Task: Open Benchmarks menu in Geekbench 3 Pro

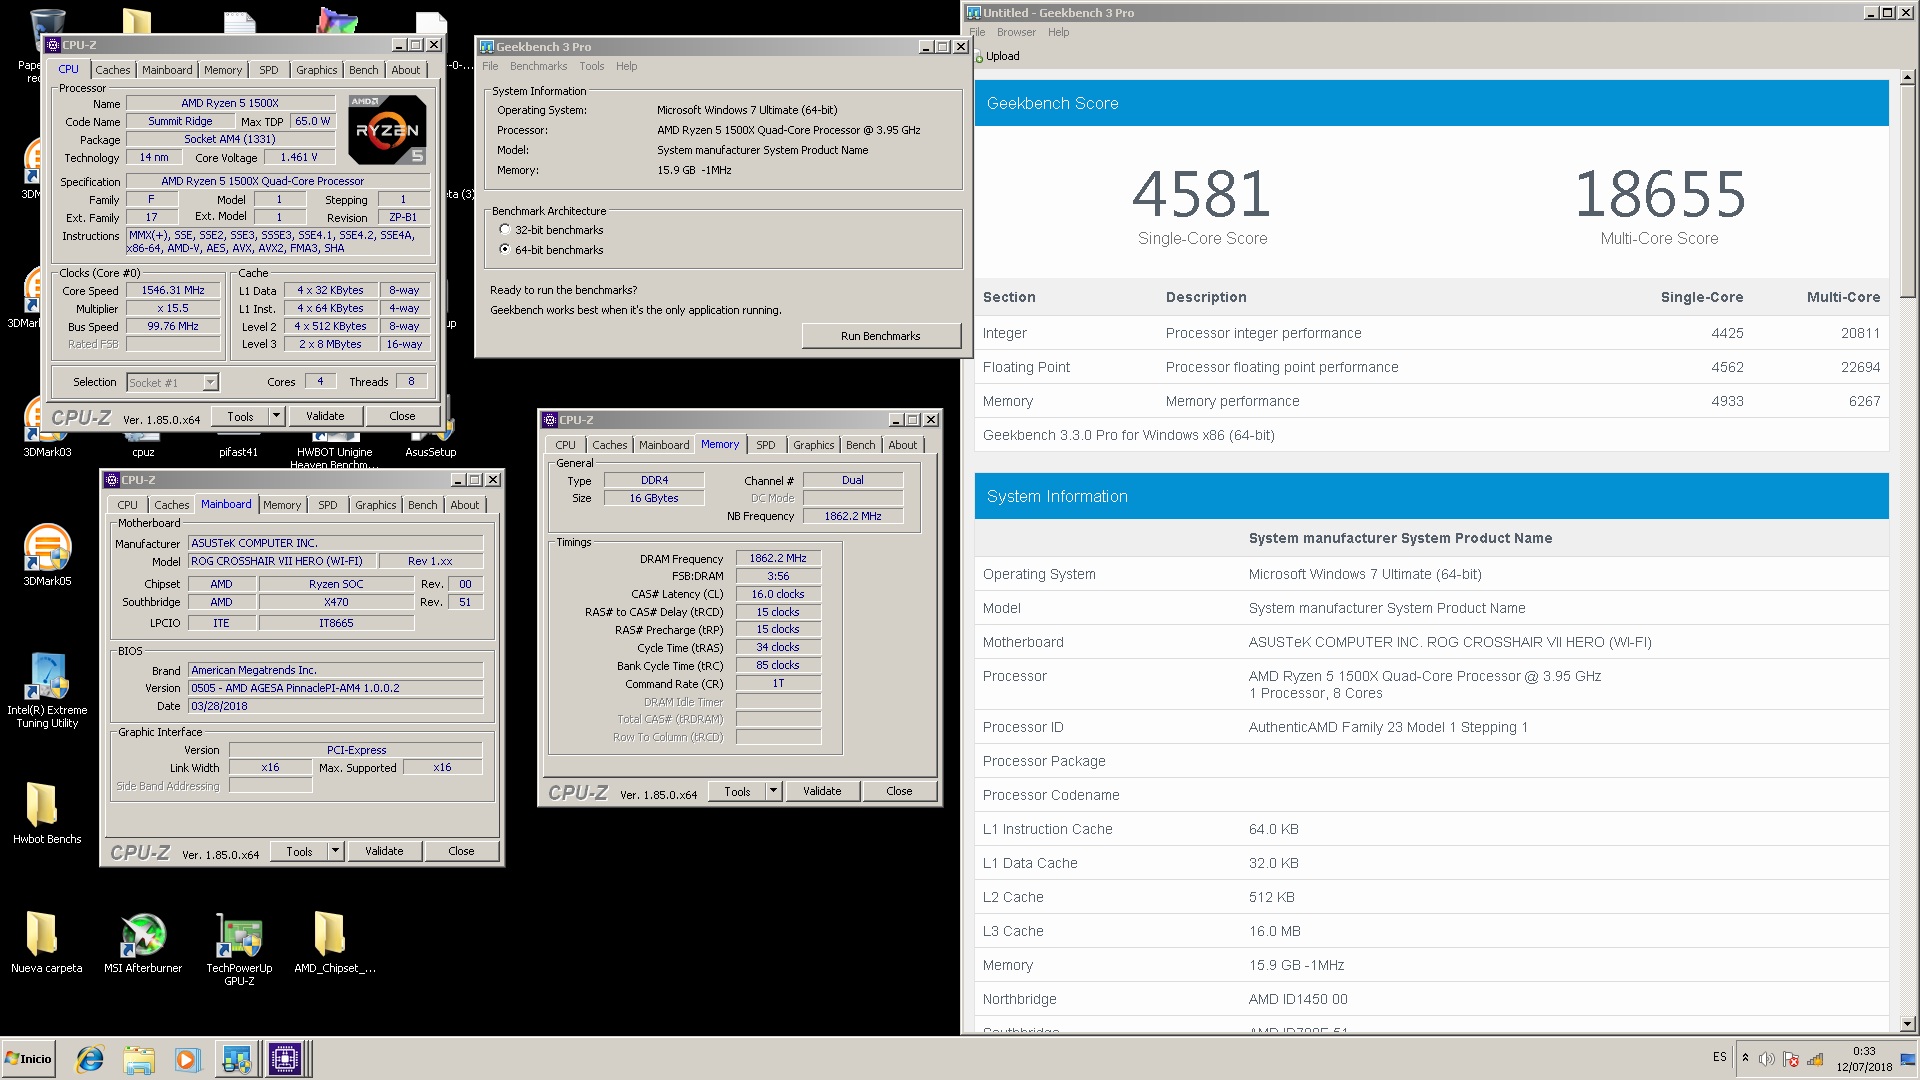Action: pos(538,66)
